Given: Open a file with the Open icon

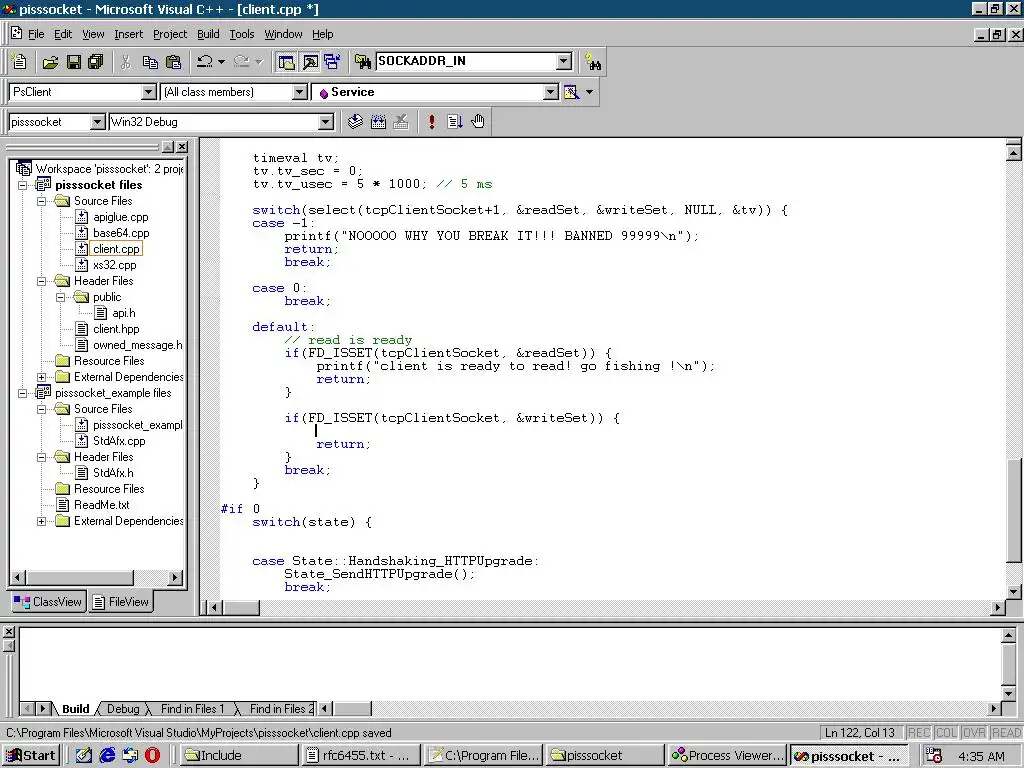Looking at the screenshot, I should pyautogui.click(x=50, y=62).
